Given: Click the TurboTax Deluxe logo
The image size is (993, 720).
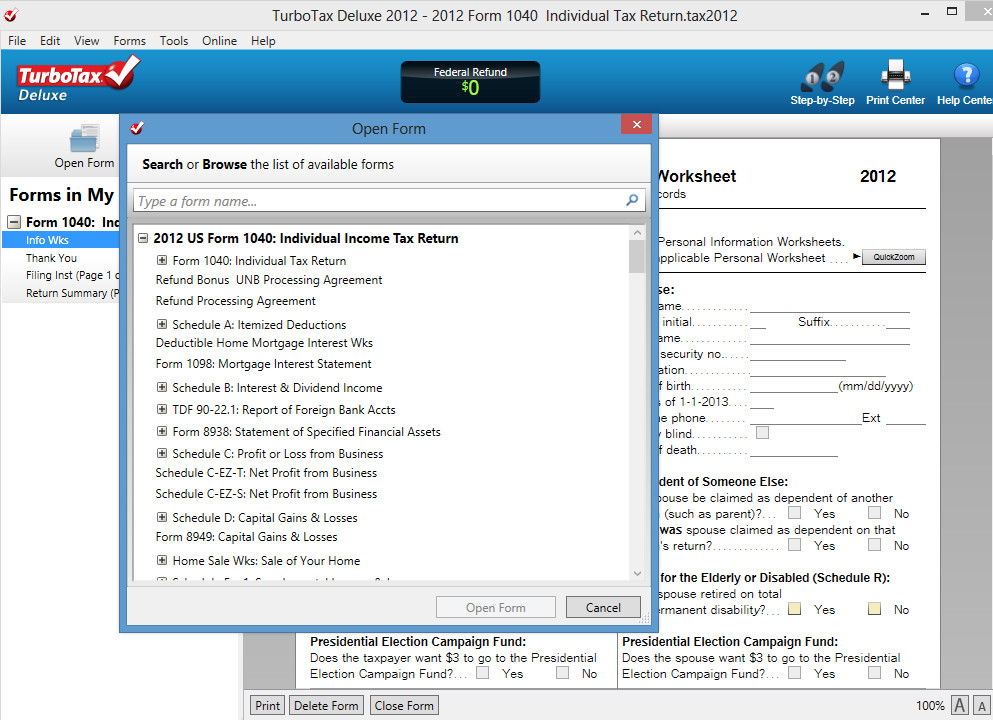Looking at the screenshot, I should click(77, 80).
